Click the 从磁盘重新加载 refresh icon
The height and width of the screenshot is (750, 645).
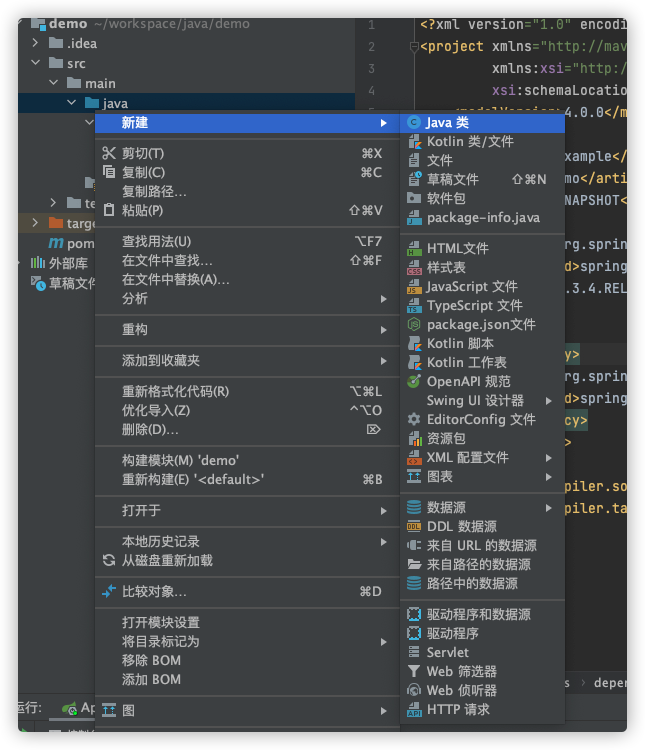[109, 561]
